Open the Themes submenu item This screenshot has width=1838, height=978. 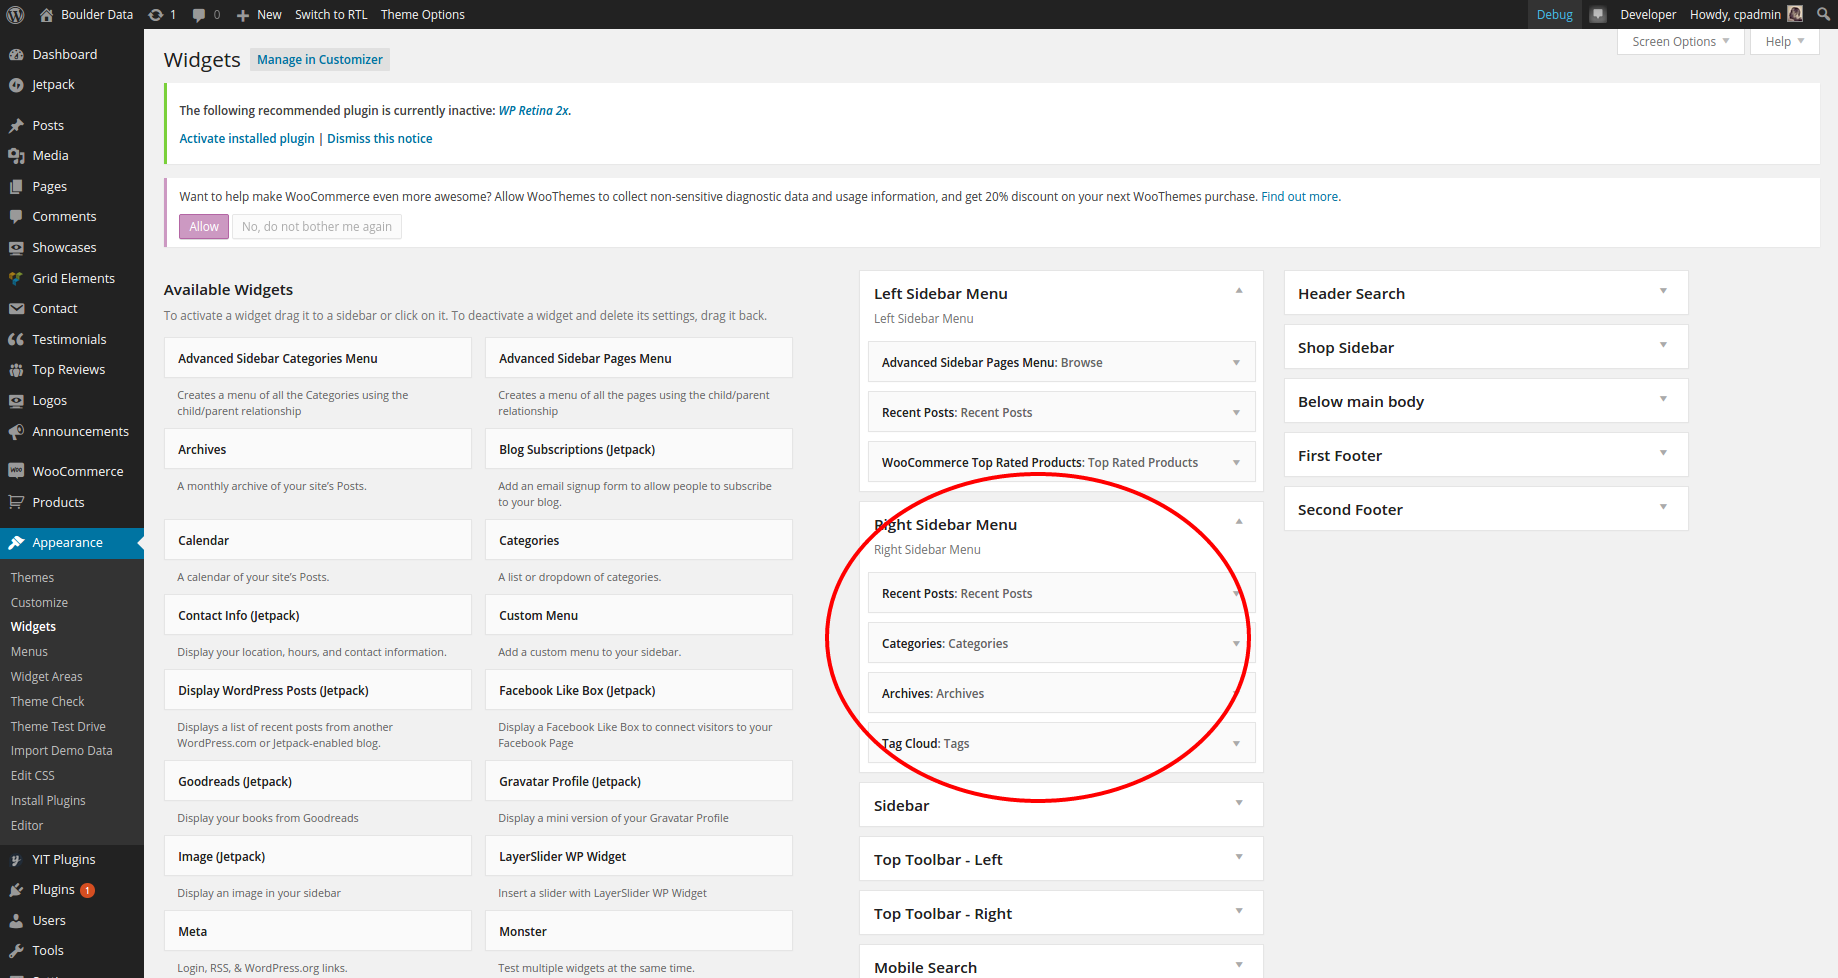(32, 578)
